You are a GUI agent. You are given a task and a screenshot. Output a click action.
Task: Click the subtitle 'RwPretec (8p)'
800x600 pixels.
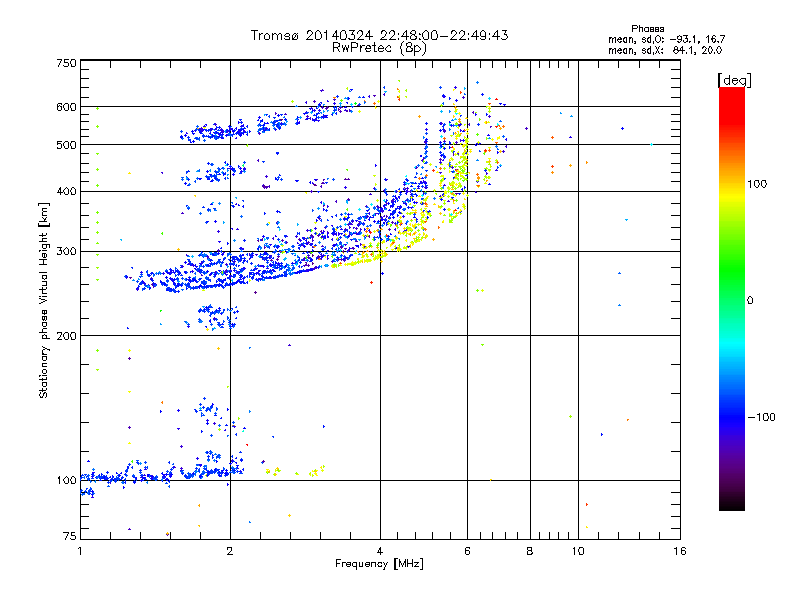point(379,48)
